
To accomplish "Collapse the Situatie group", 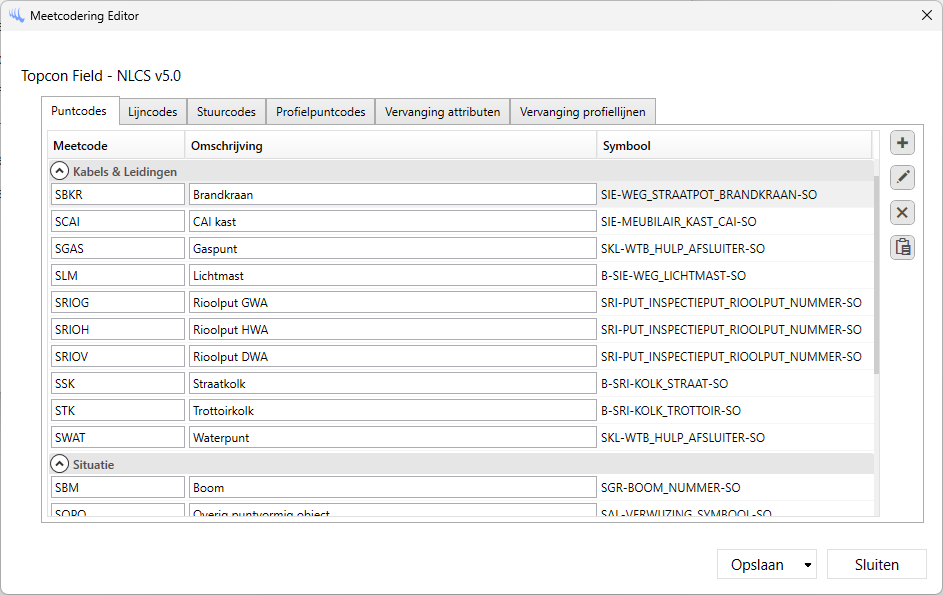I will click(x=60, y=464).
